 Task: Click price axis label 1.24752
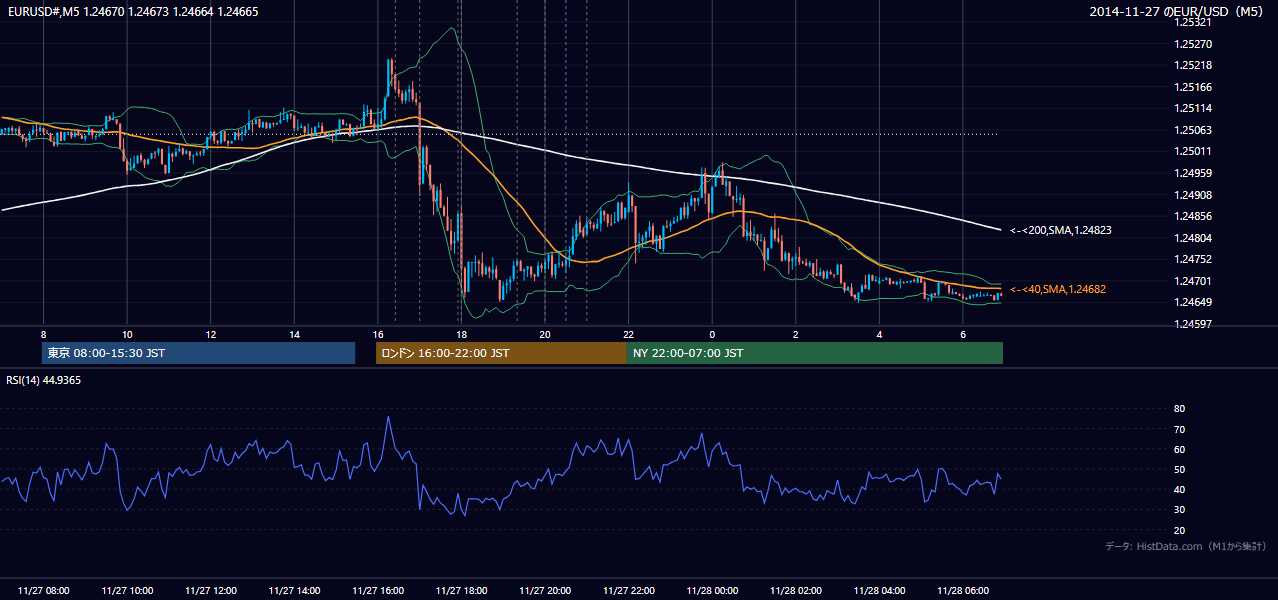click(x=1193, y=259)
